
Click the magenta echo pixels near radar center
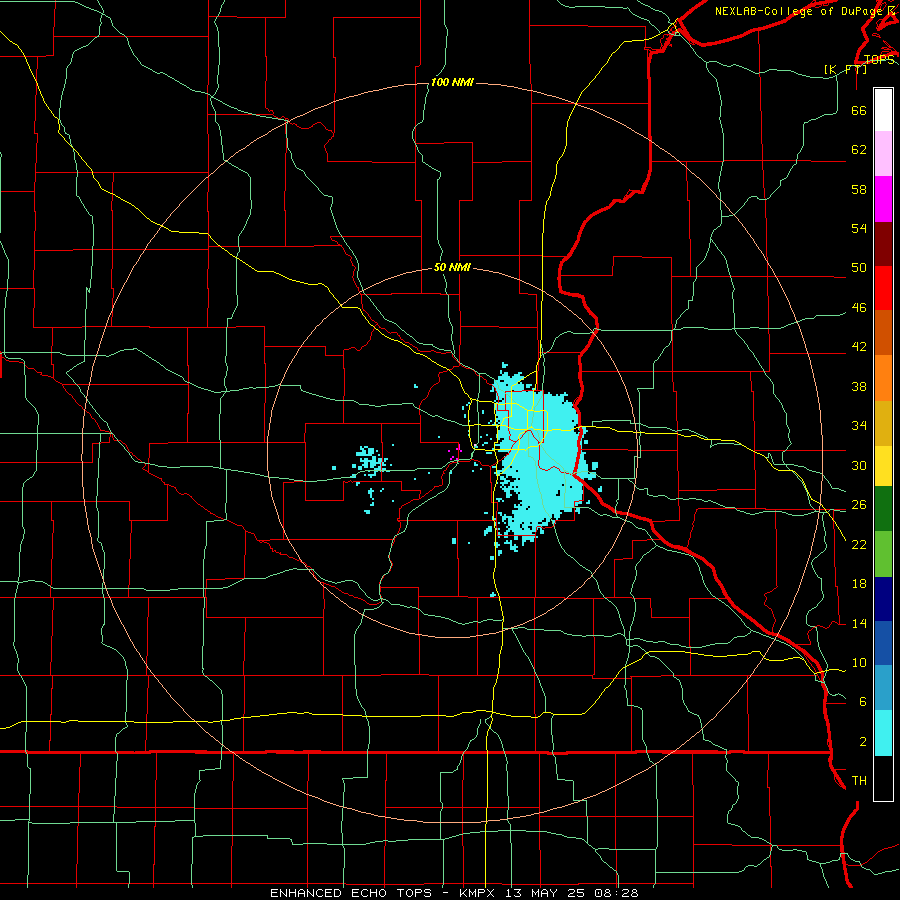(x=456, y=452)
